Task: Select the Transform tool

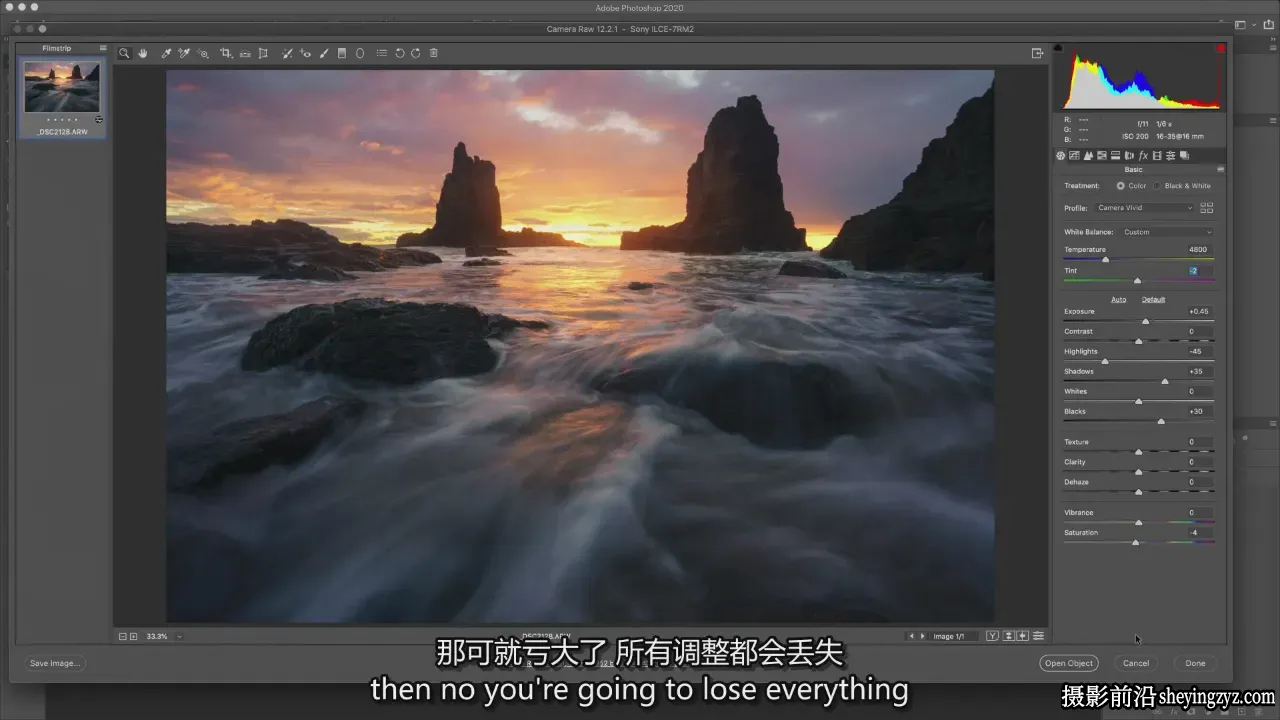Action: (x=263, y=53)
